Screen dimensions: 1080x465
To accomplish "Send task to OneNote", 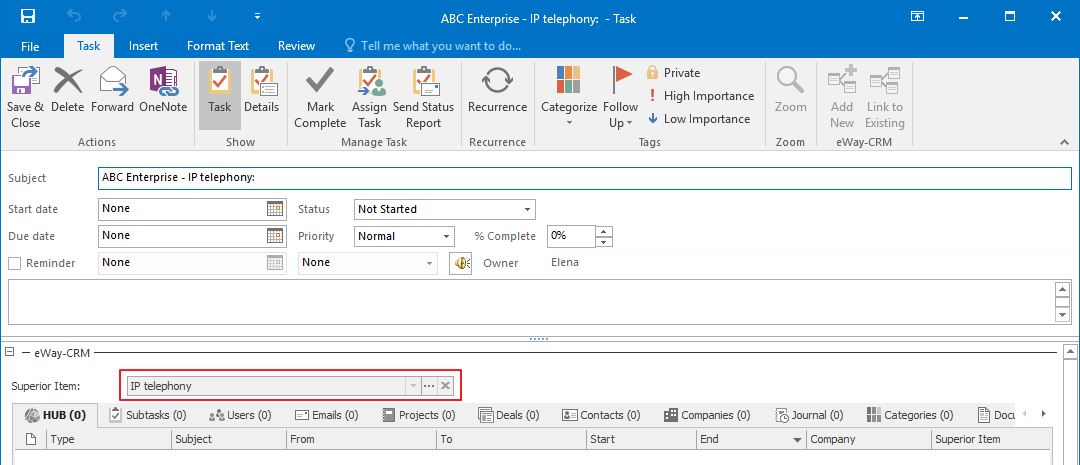I will (163, 90).
